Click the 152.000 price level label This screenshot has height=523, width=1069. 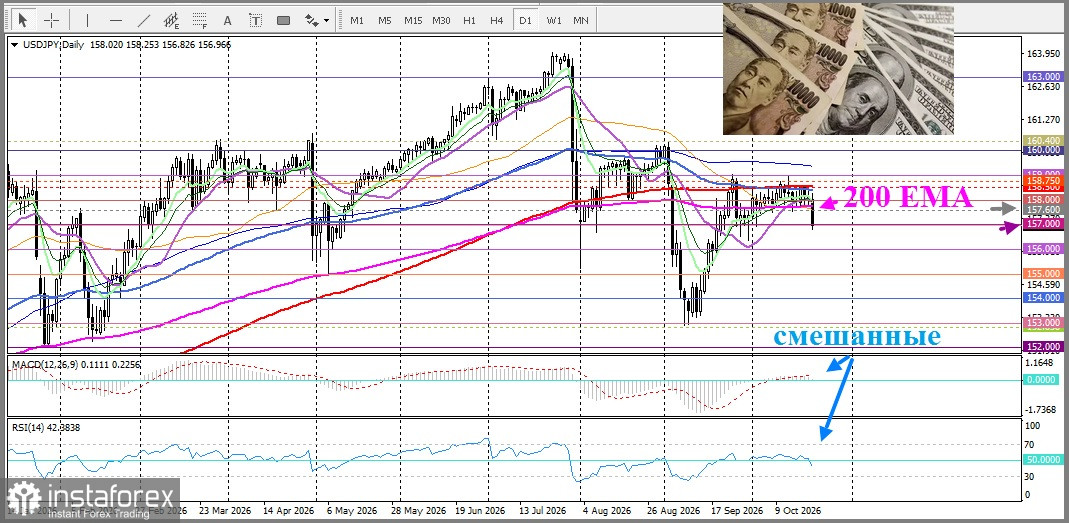coord(1043,347)
